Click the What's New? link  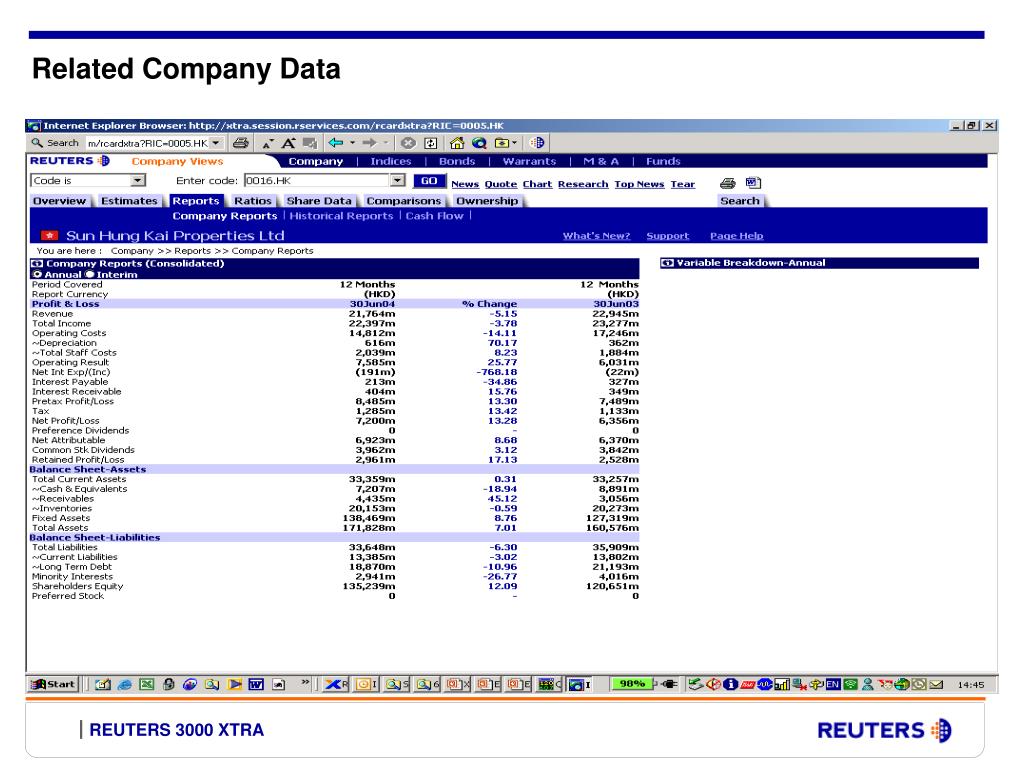[596, 236]
